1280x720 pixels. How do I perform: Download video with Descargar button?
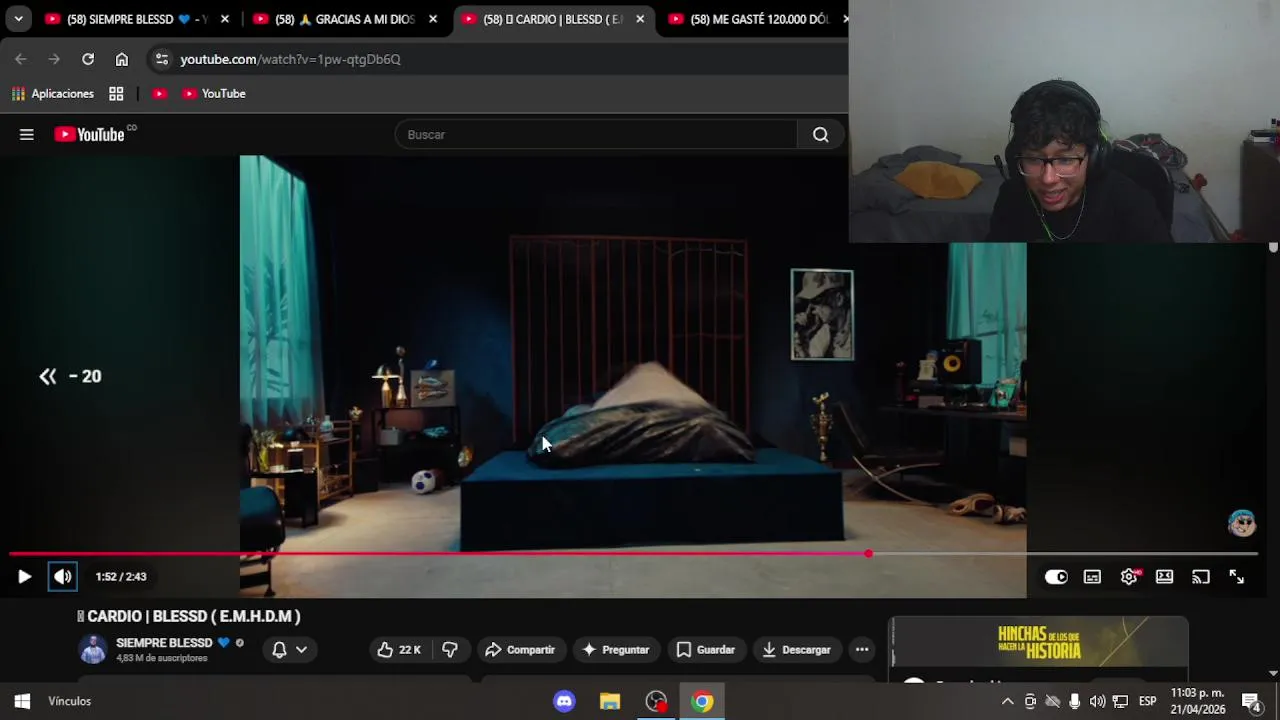[796, 650]
